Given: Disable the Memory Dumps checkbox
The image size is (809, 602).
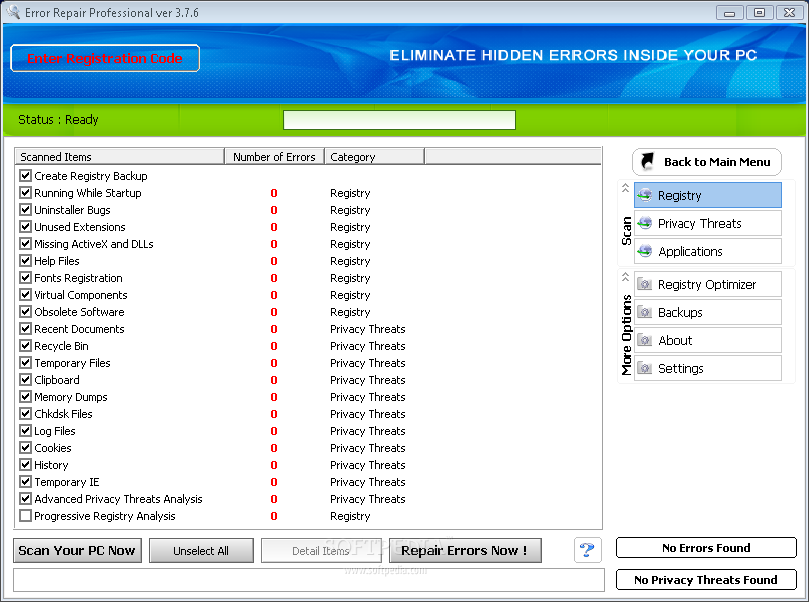Looking at the screenshot, I should click(x=25, y=397).
